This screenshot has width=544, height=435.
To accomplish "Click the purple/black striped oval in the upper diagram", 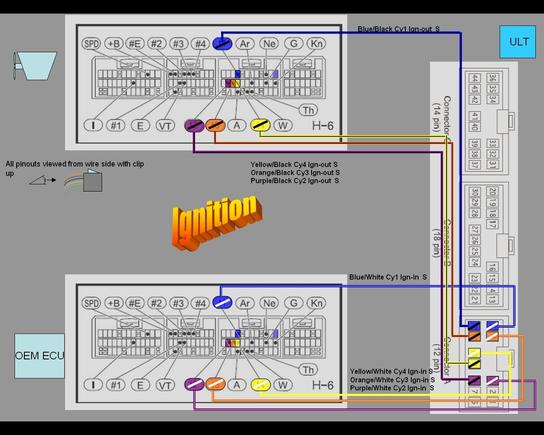I will tap(194, 125).
